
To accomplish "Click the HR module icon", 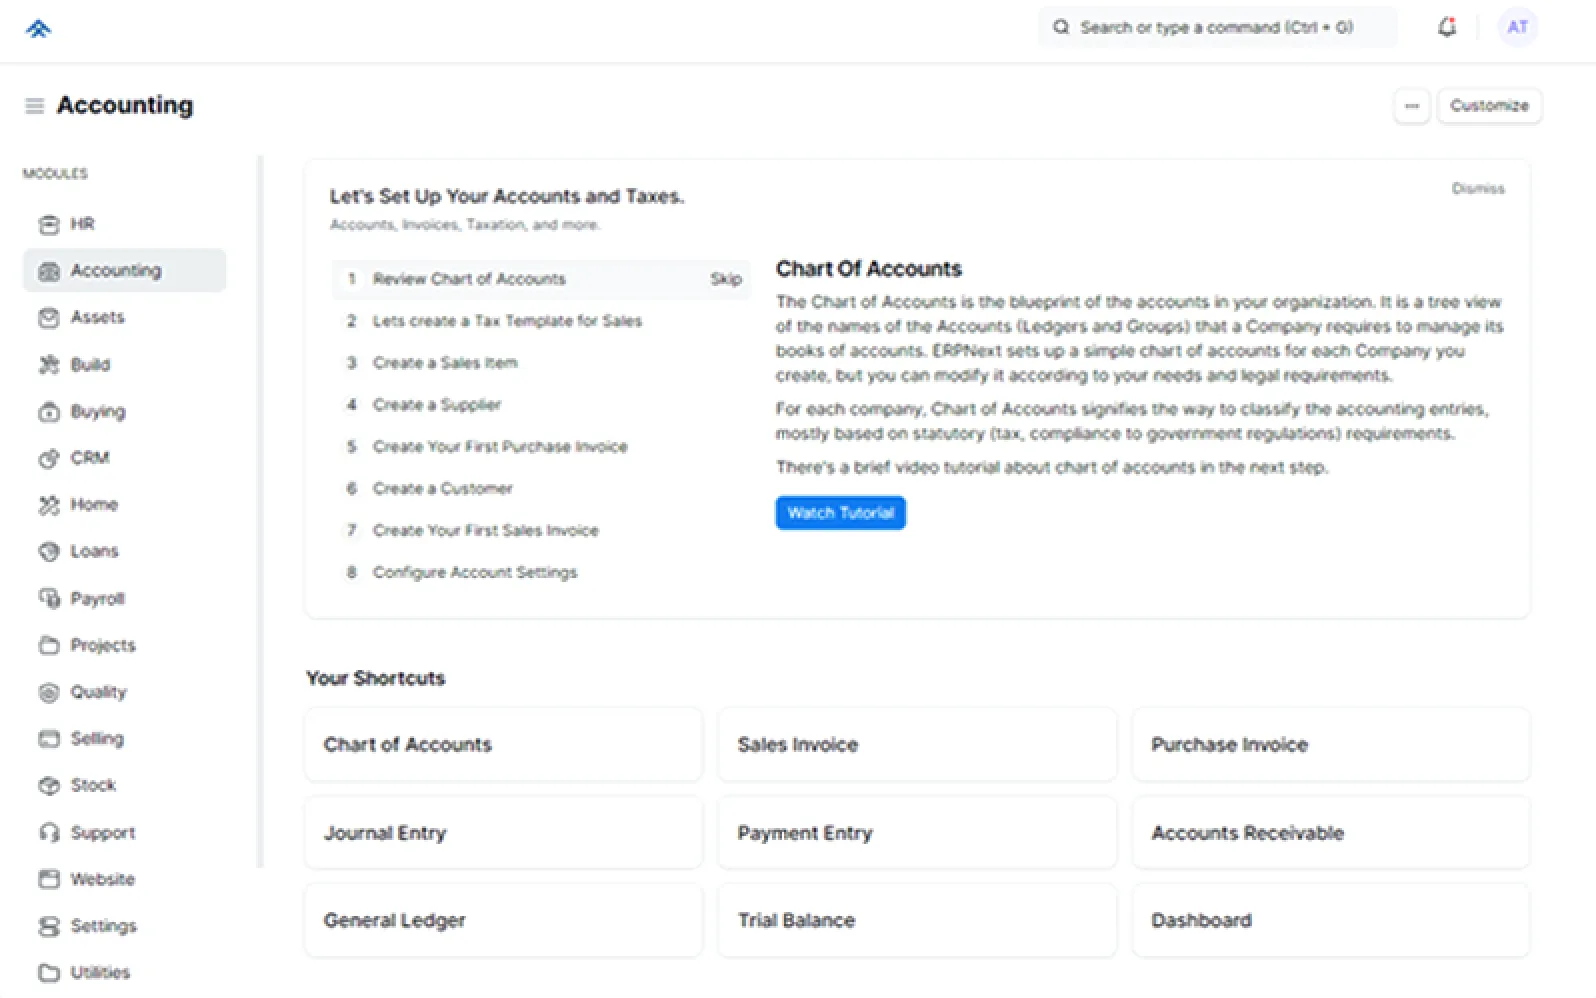I will pos(49,225).
